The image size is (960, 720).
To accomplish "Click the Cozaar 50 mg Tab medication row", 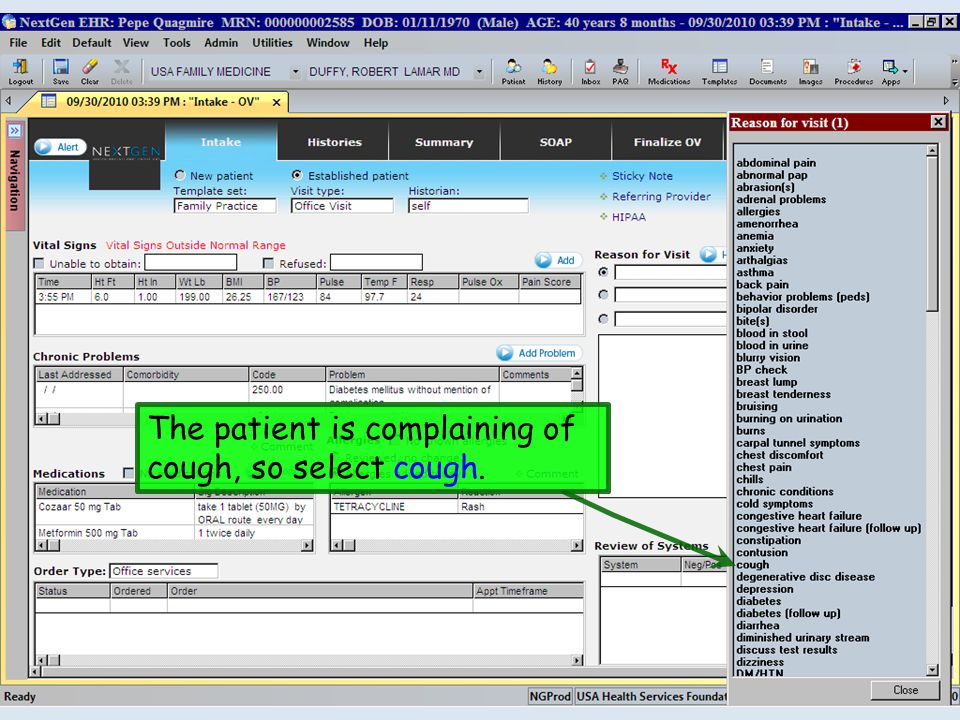I will 176,513.
